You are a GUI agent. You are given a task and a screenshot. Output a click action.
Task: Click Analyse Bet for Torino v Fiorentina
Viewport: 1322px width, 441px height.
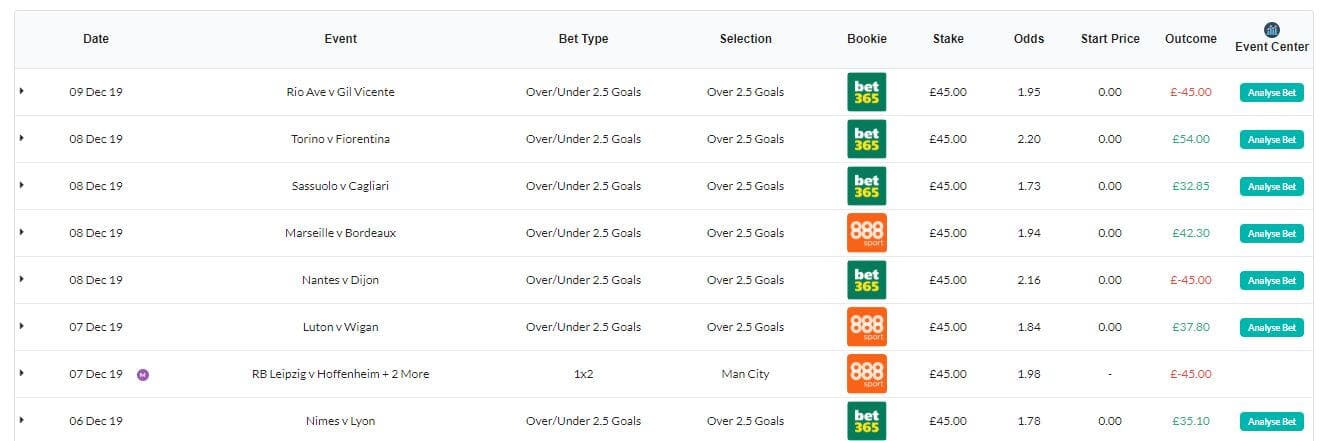point(1272,140)
